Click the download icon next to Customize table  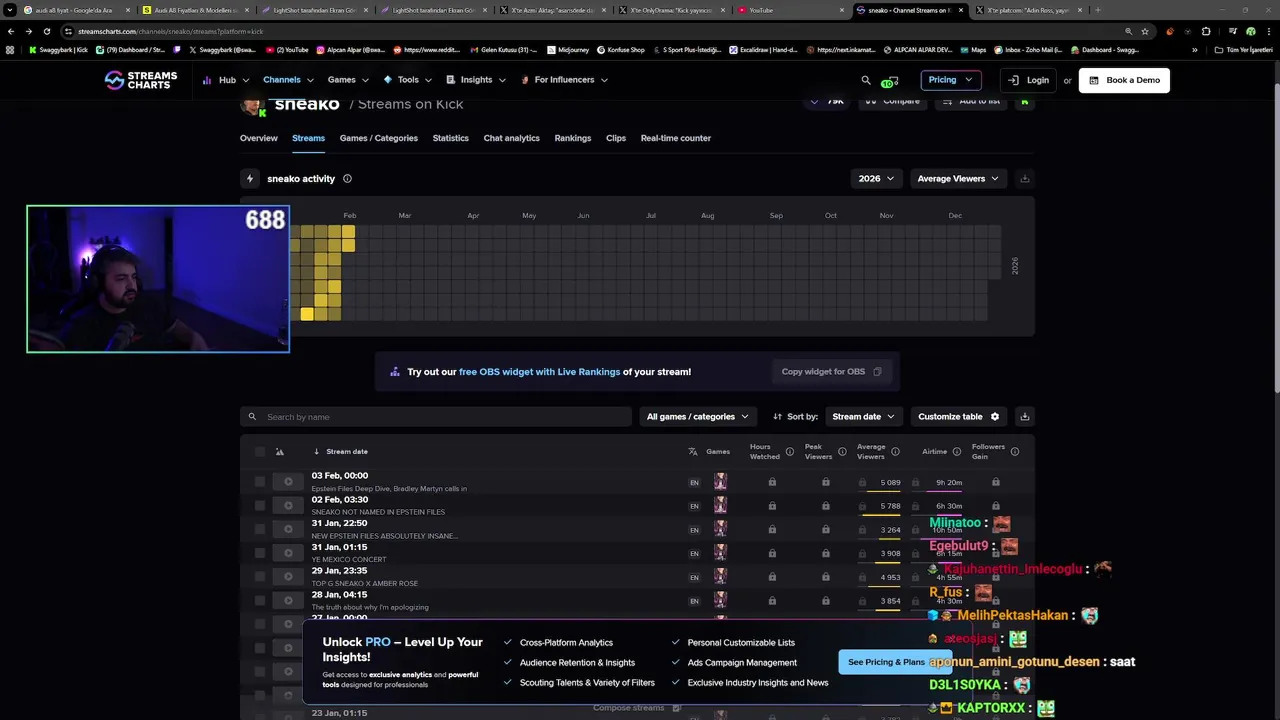pyautogui.click(x=1024, y=417)
